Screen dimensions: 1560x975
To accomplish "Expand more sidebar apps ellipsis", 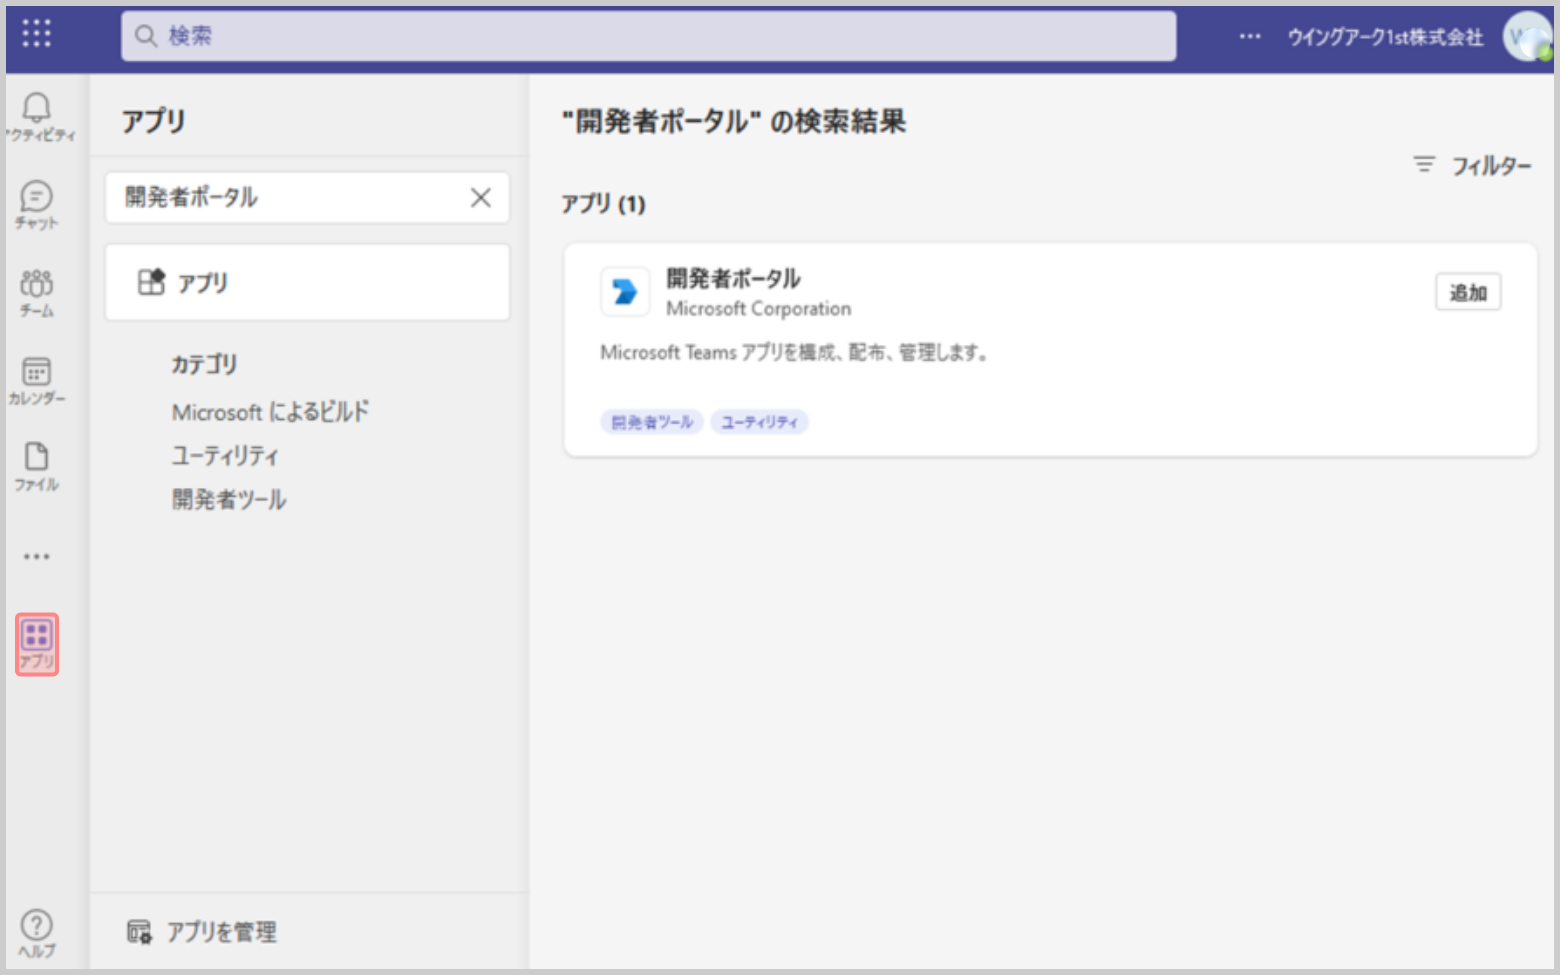I will click(37, 556).
